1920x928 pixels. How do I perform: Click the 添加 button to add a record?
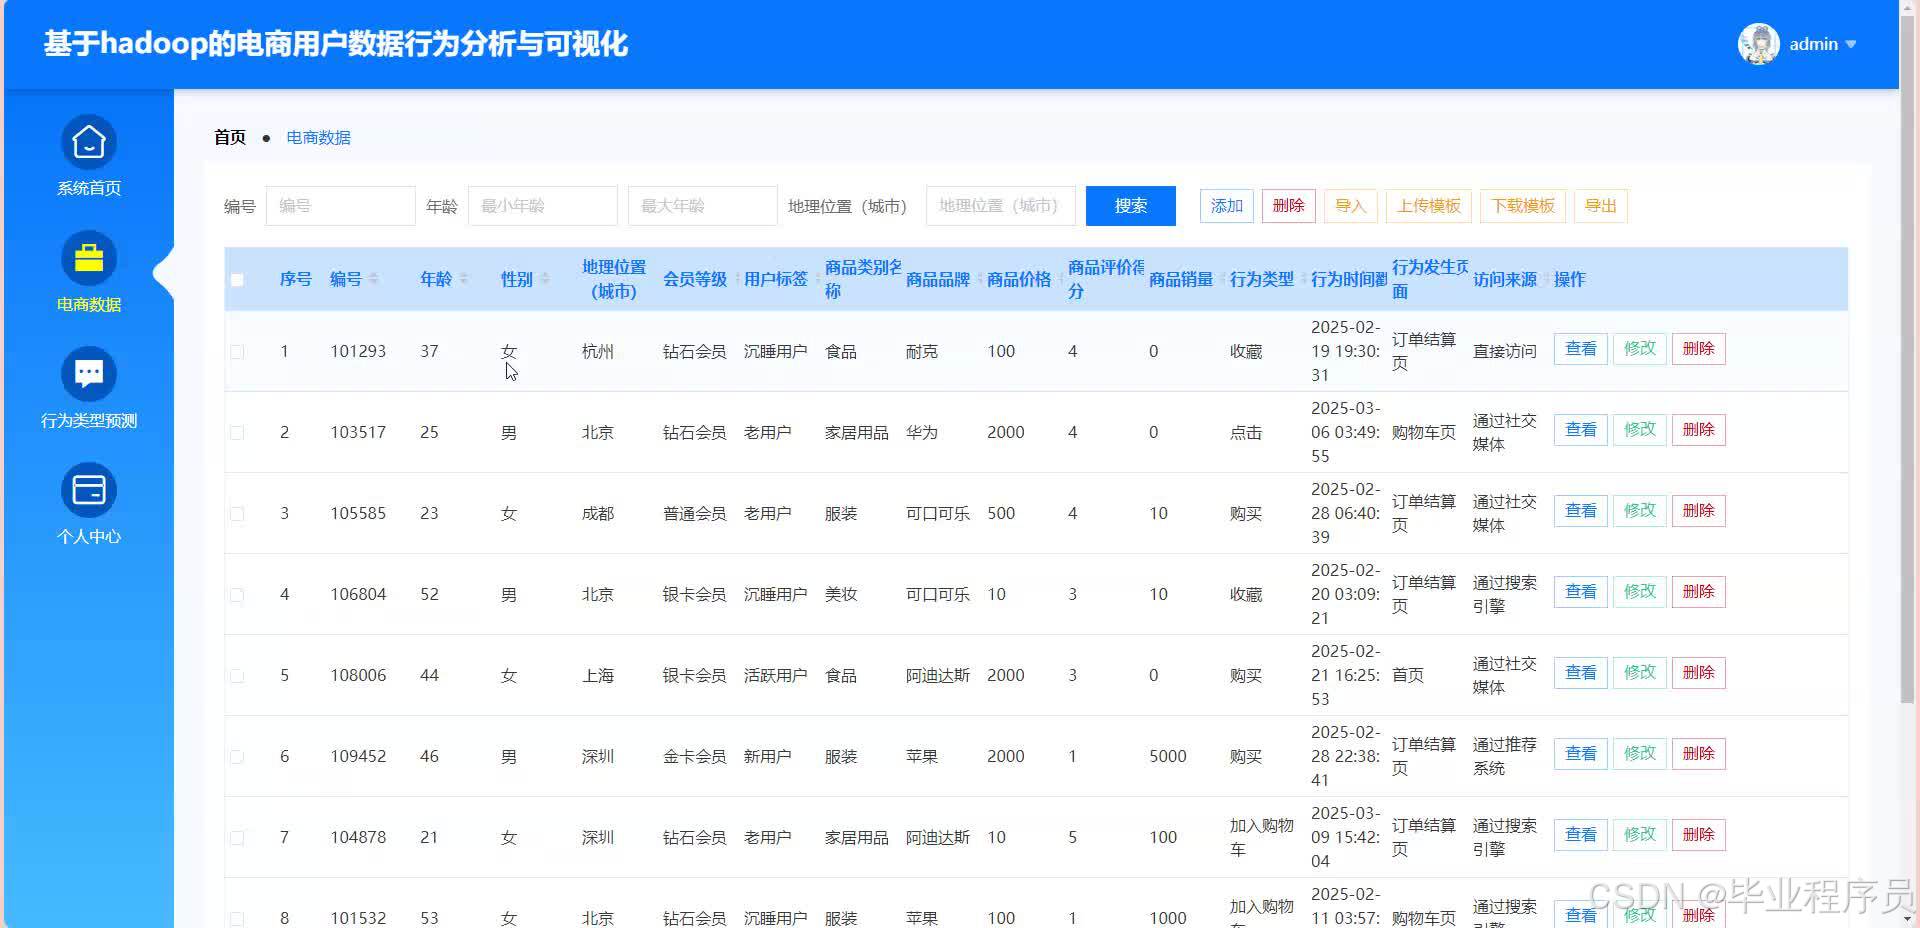1226,205
